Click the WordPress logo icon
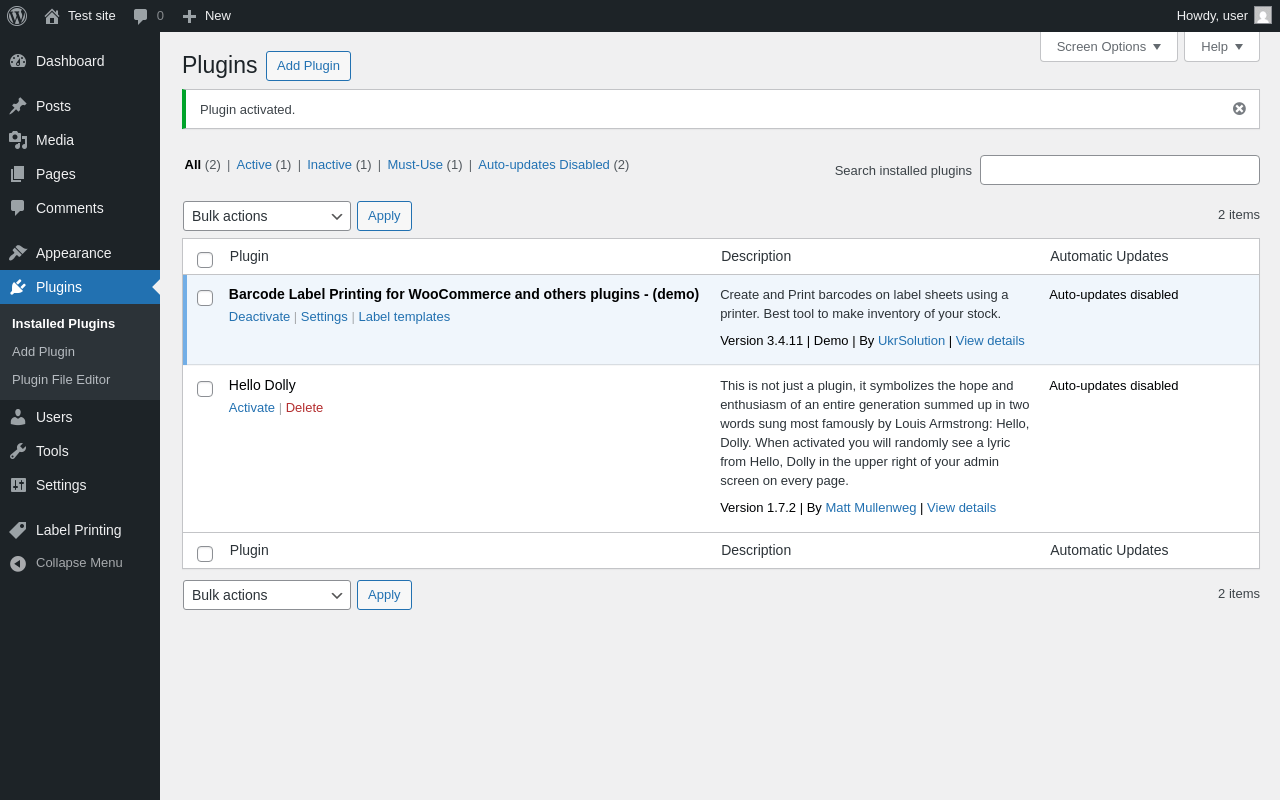The height and width of the screenshot is (800, 1280). point(17,16)
